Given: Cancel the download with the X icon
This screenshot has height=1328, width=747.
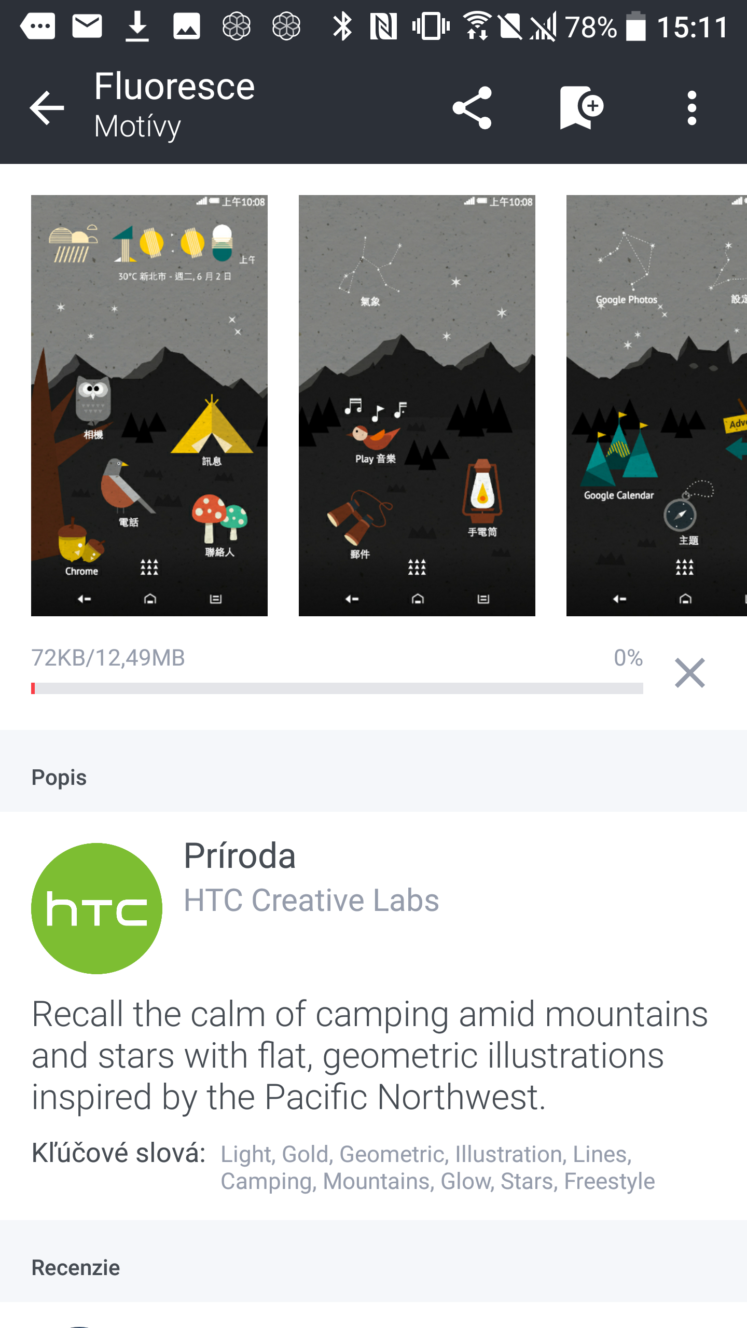Looking at the screenshot, I should [690, 673].
